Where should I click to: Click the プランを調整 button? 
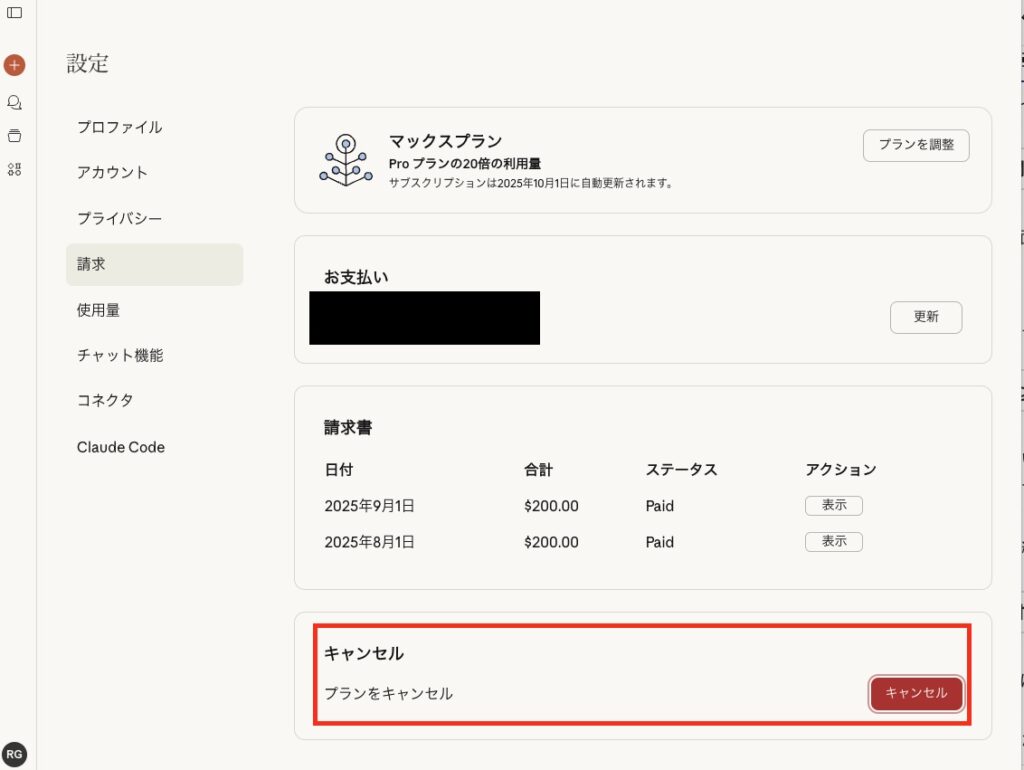916,145
